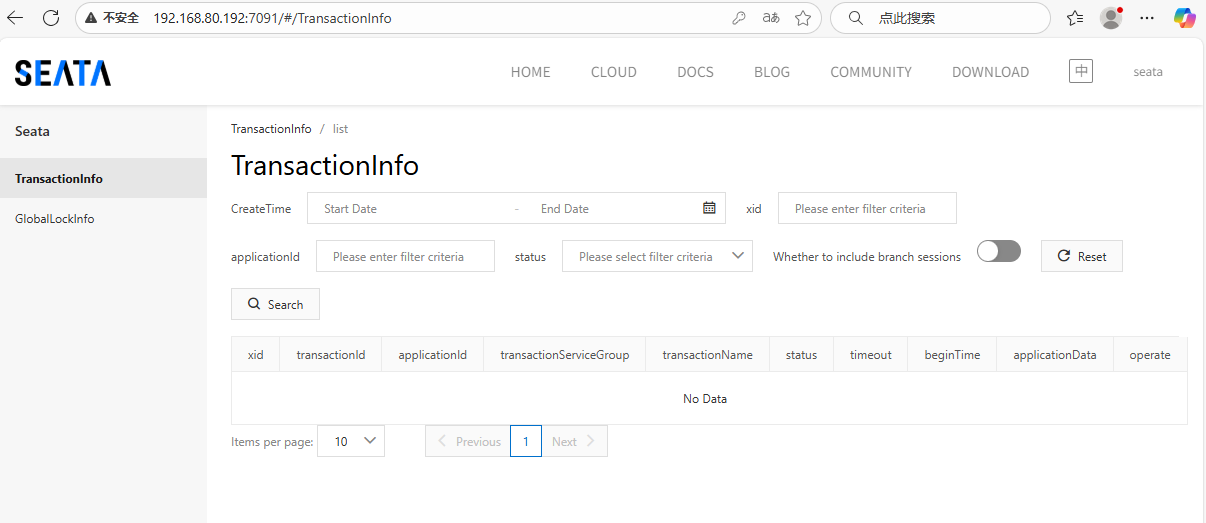Click the No Data table message

tap(705, 398)
